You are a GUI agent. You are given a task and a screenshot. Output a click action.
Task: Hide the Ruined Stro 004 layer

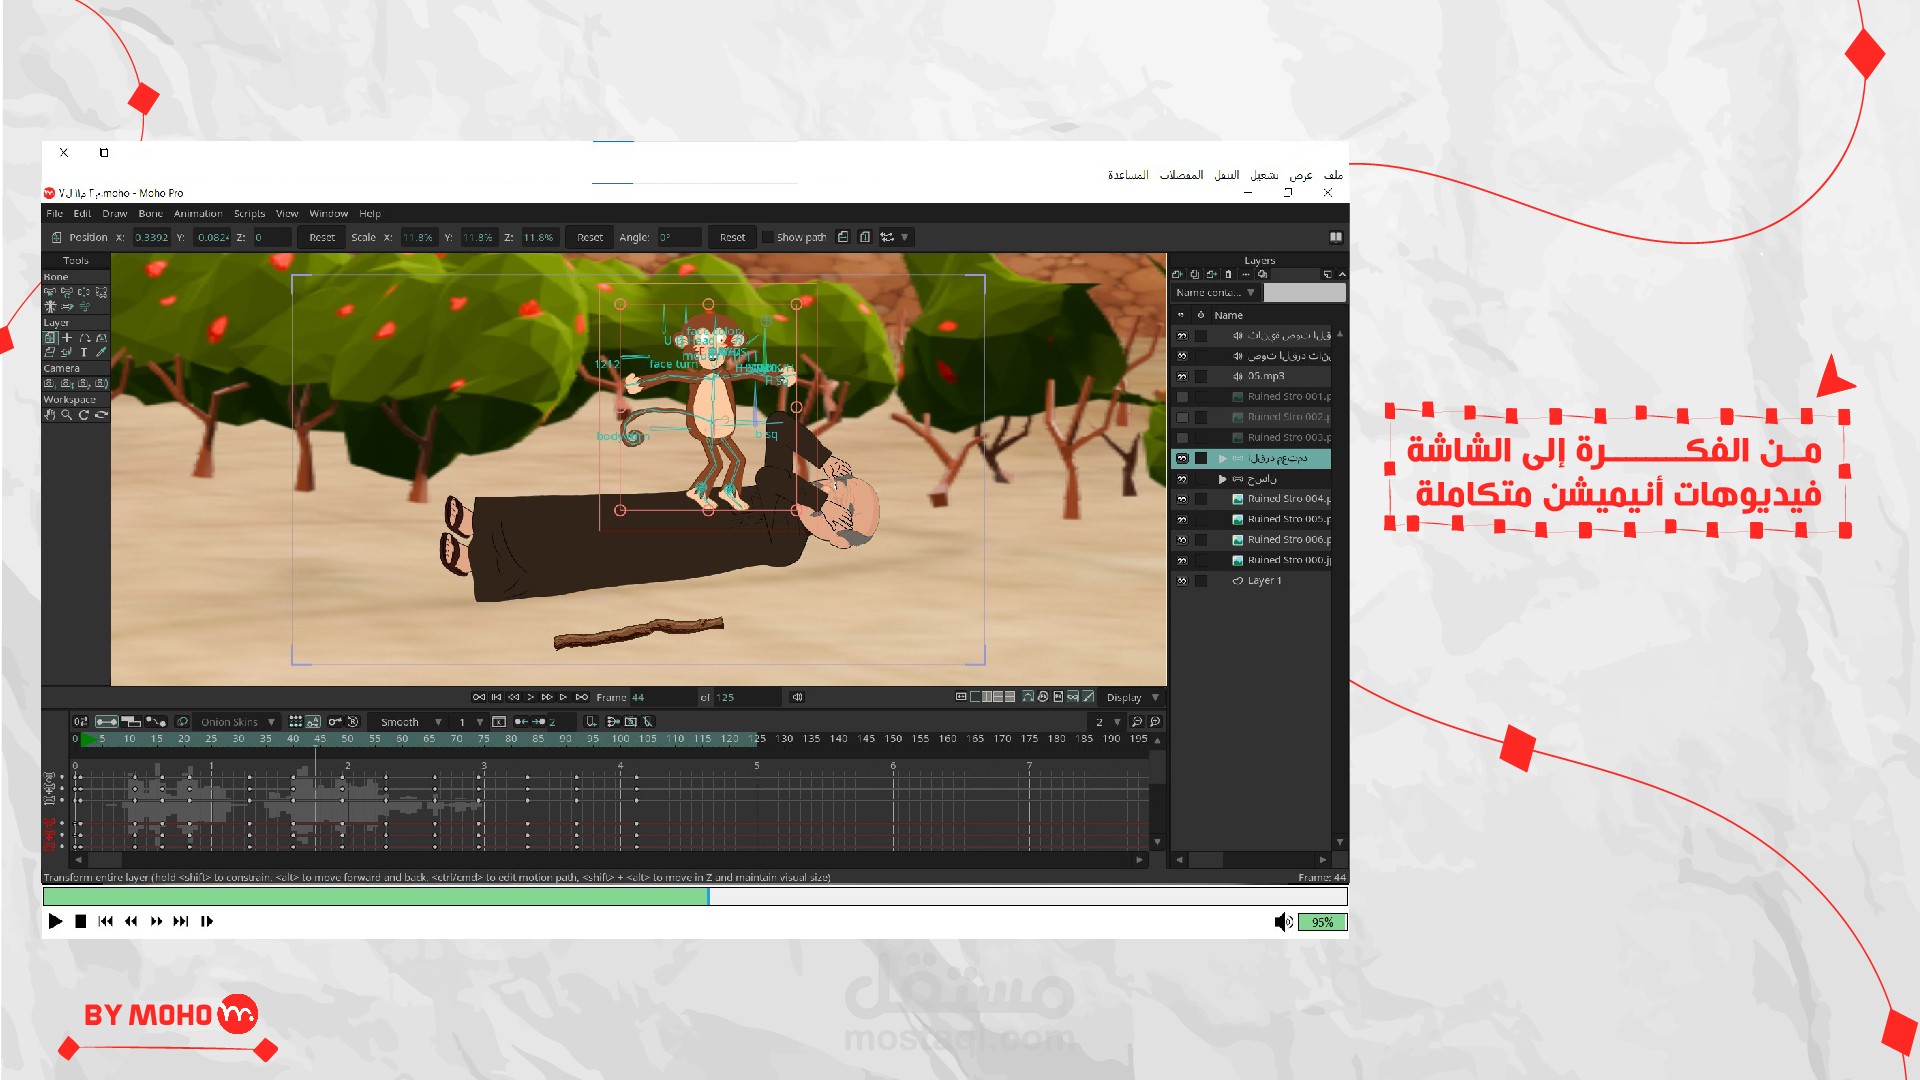[1182, 499]
